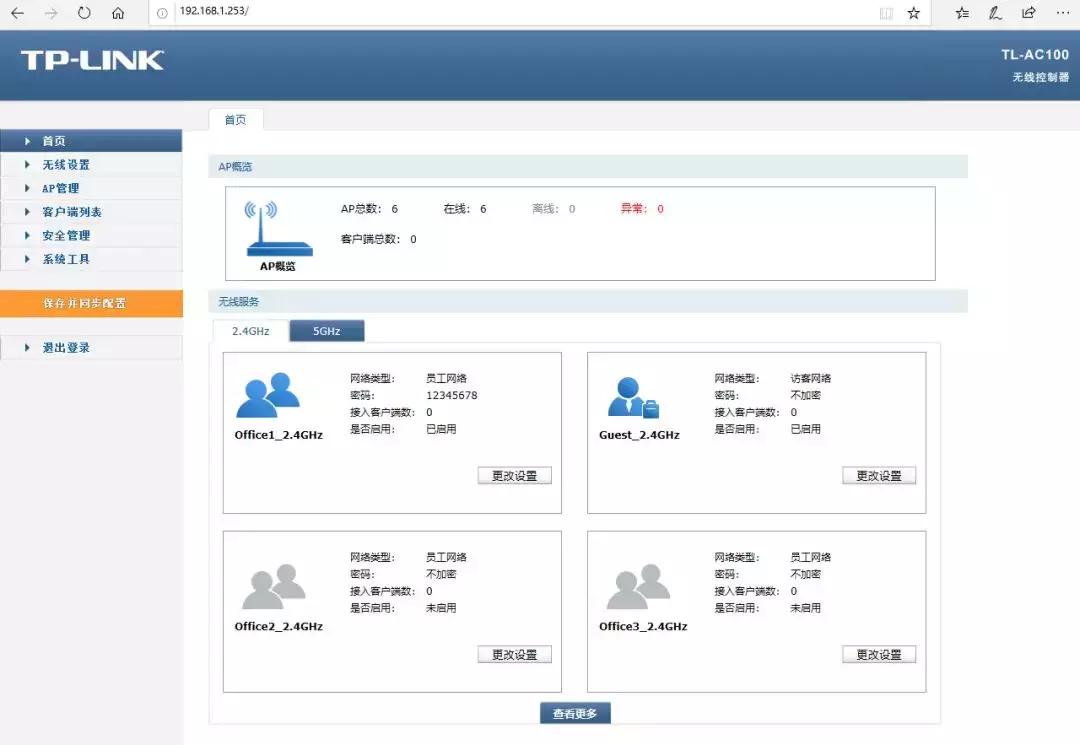The image size is (1080, 745).
Task: Click the AP总数 value label
Action: (x=369, y=209)
